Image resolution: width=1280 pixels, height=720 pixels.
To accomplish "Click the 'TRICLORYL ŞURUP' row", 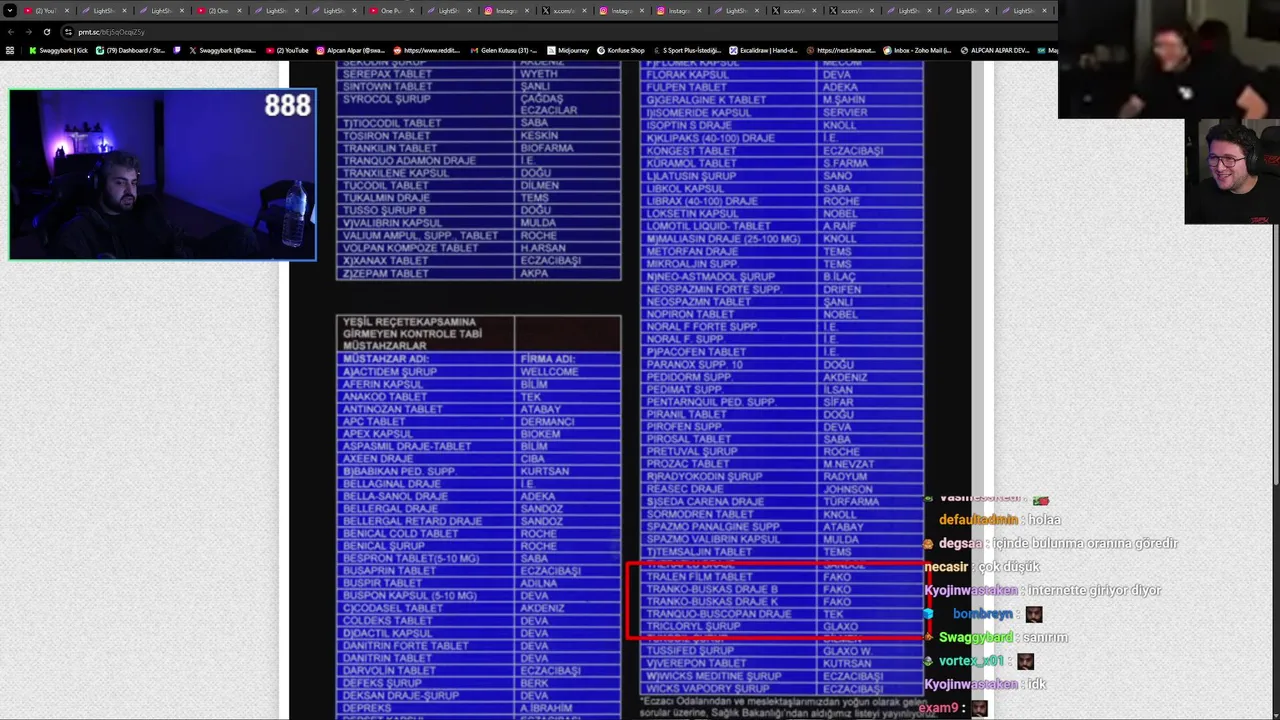I will tap(782, 626).
